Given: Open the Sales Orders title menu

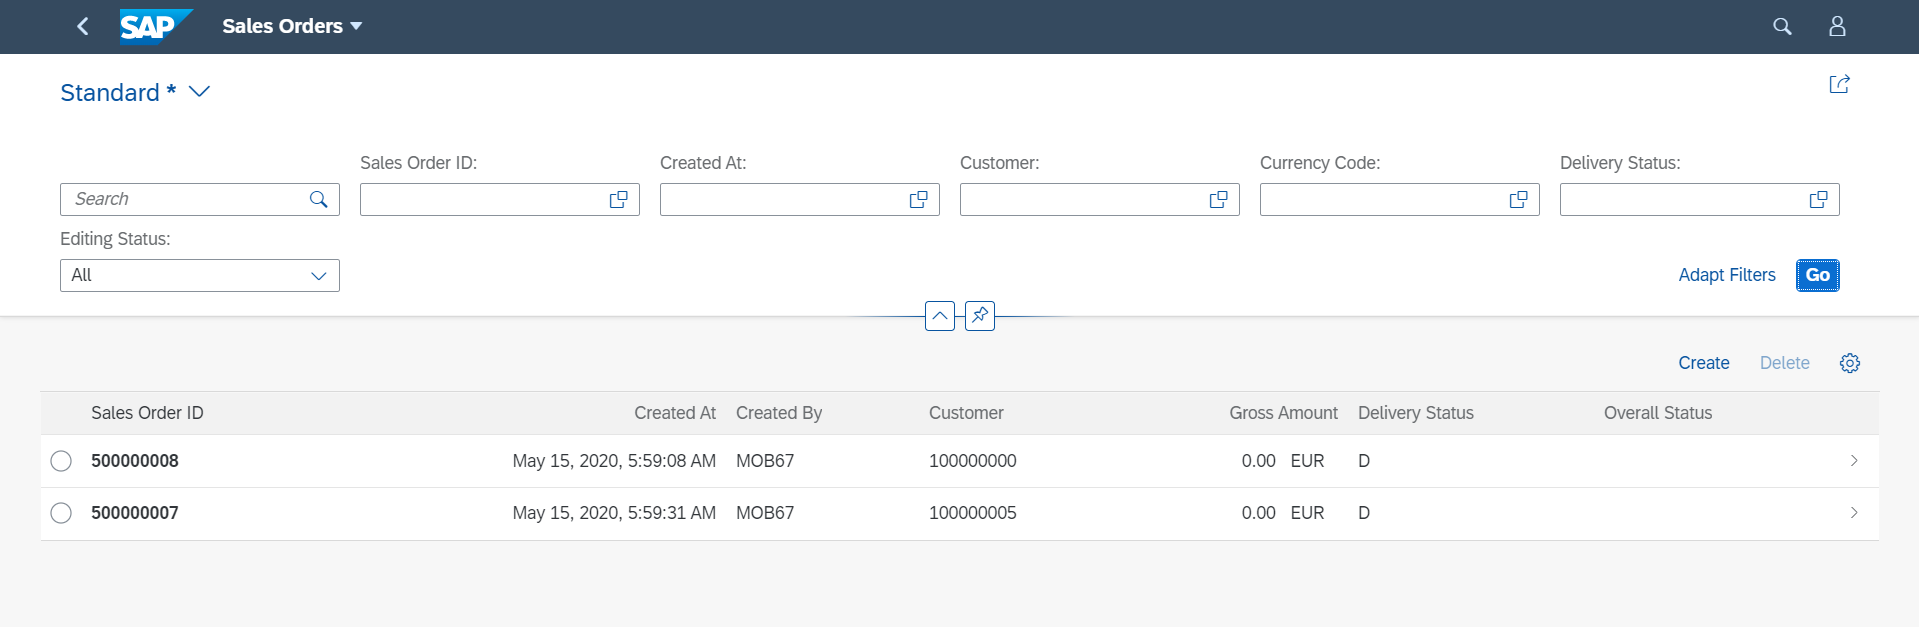Looking at the screenshot, I should pyautogui.click(x=292, y=26).
